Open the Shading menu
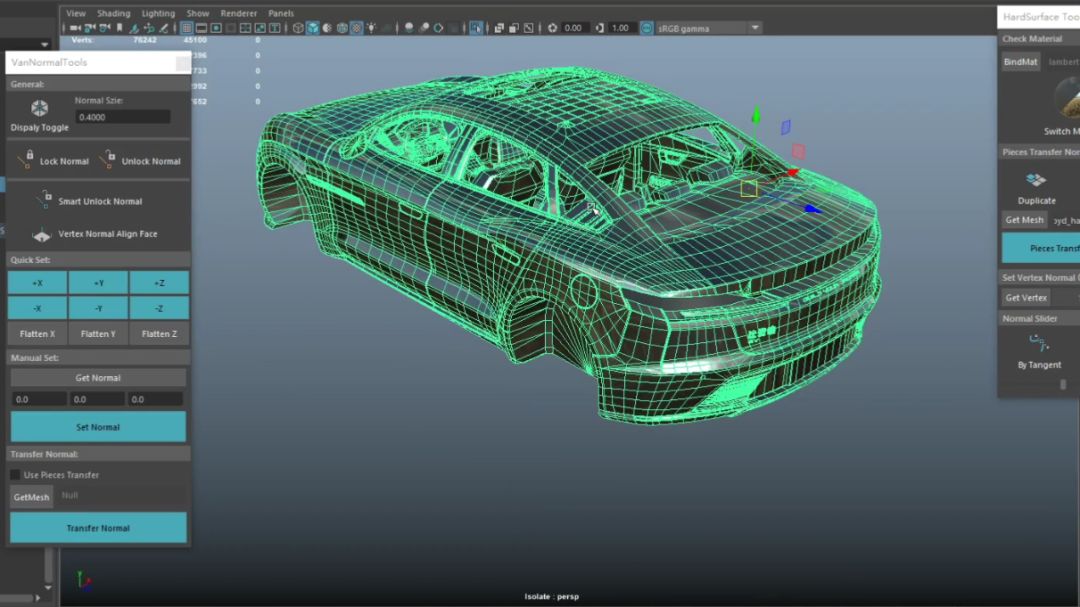This screenshot has width=1080, height=607. (x=113, y=13)
